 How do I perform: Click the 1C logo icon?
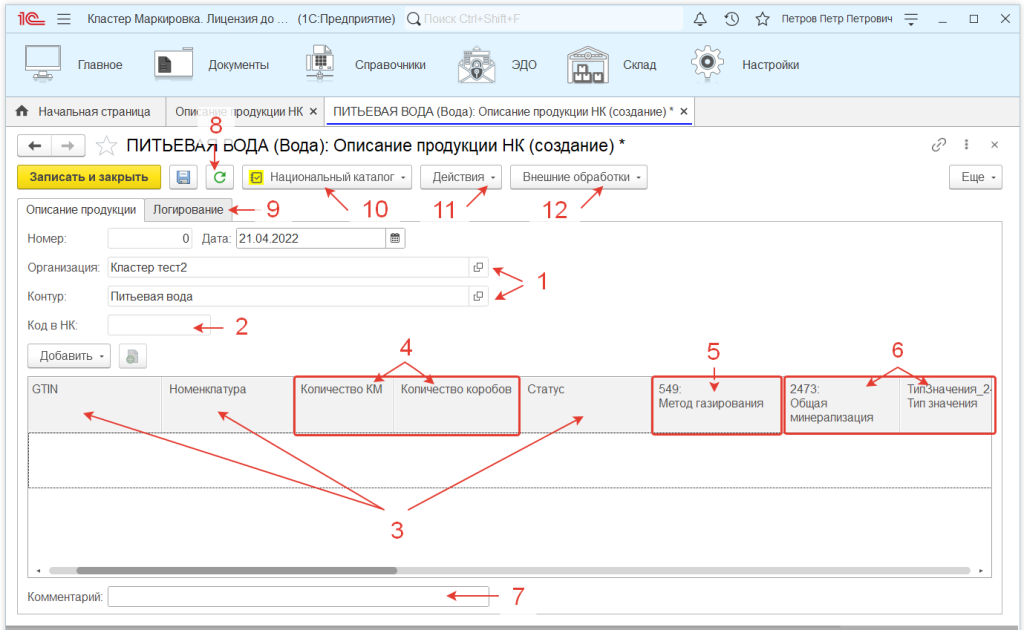click(31, 19)
